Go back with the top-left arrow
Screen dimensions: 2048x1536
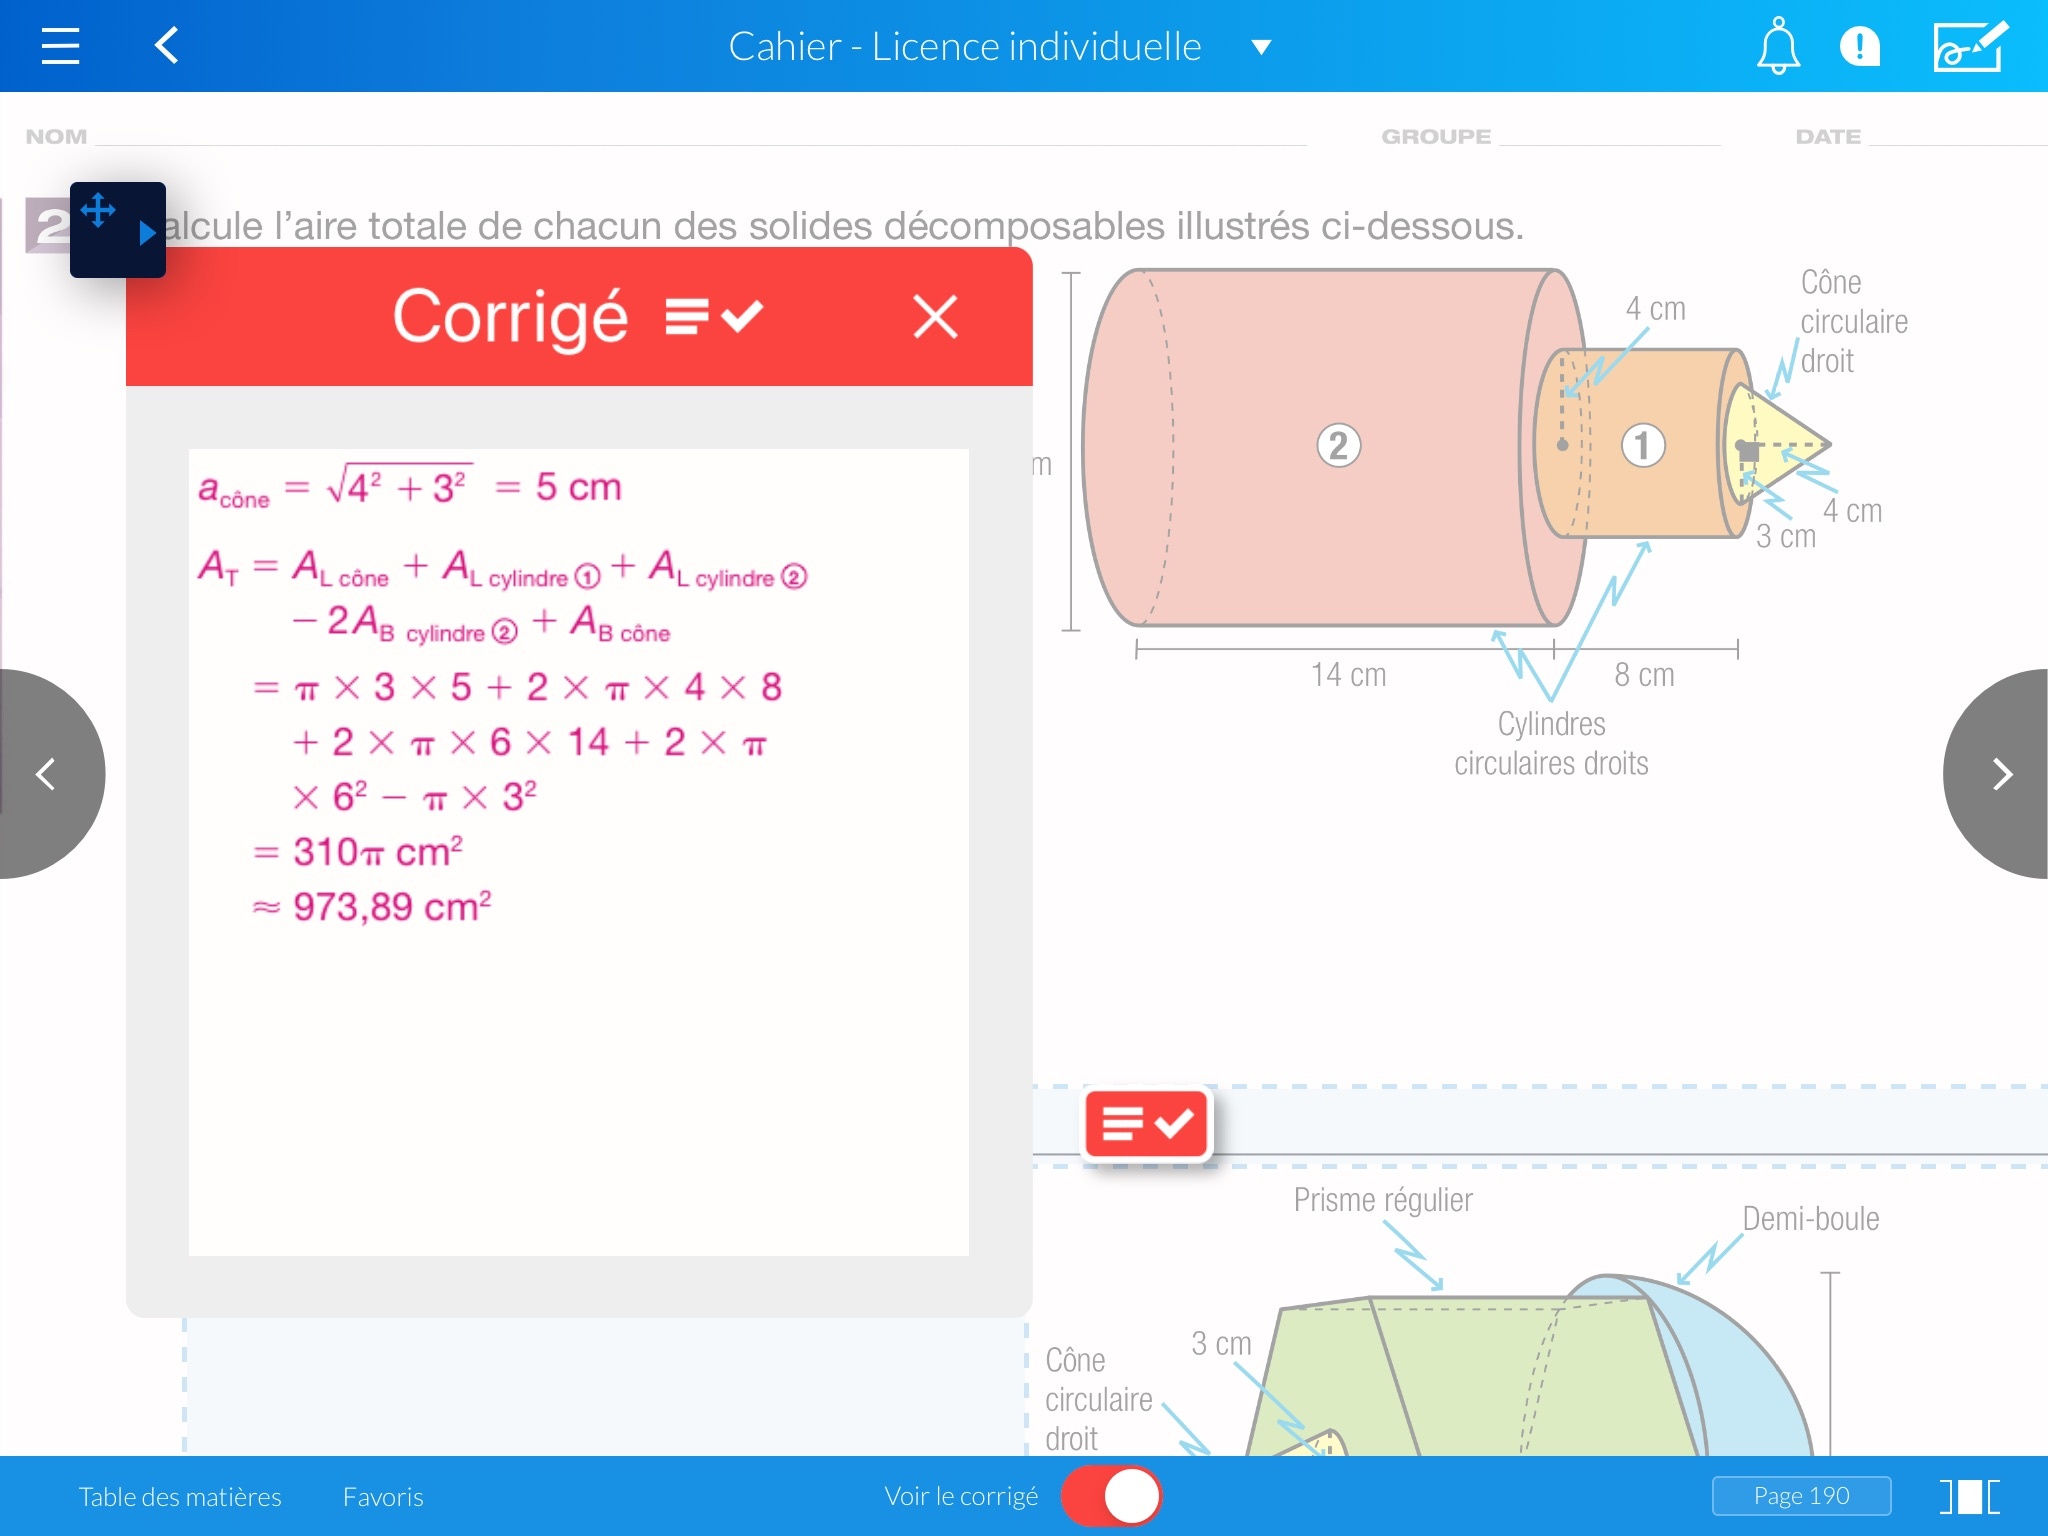tap(167, 46)
